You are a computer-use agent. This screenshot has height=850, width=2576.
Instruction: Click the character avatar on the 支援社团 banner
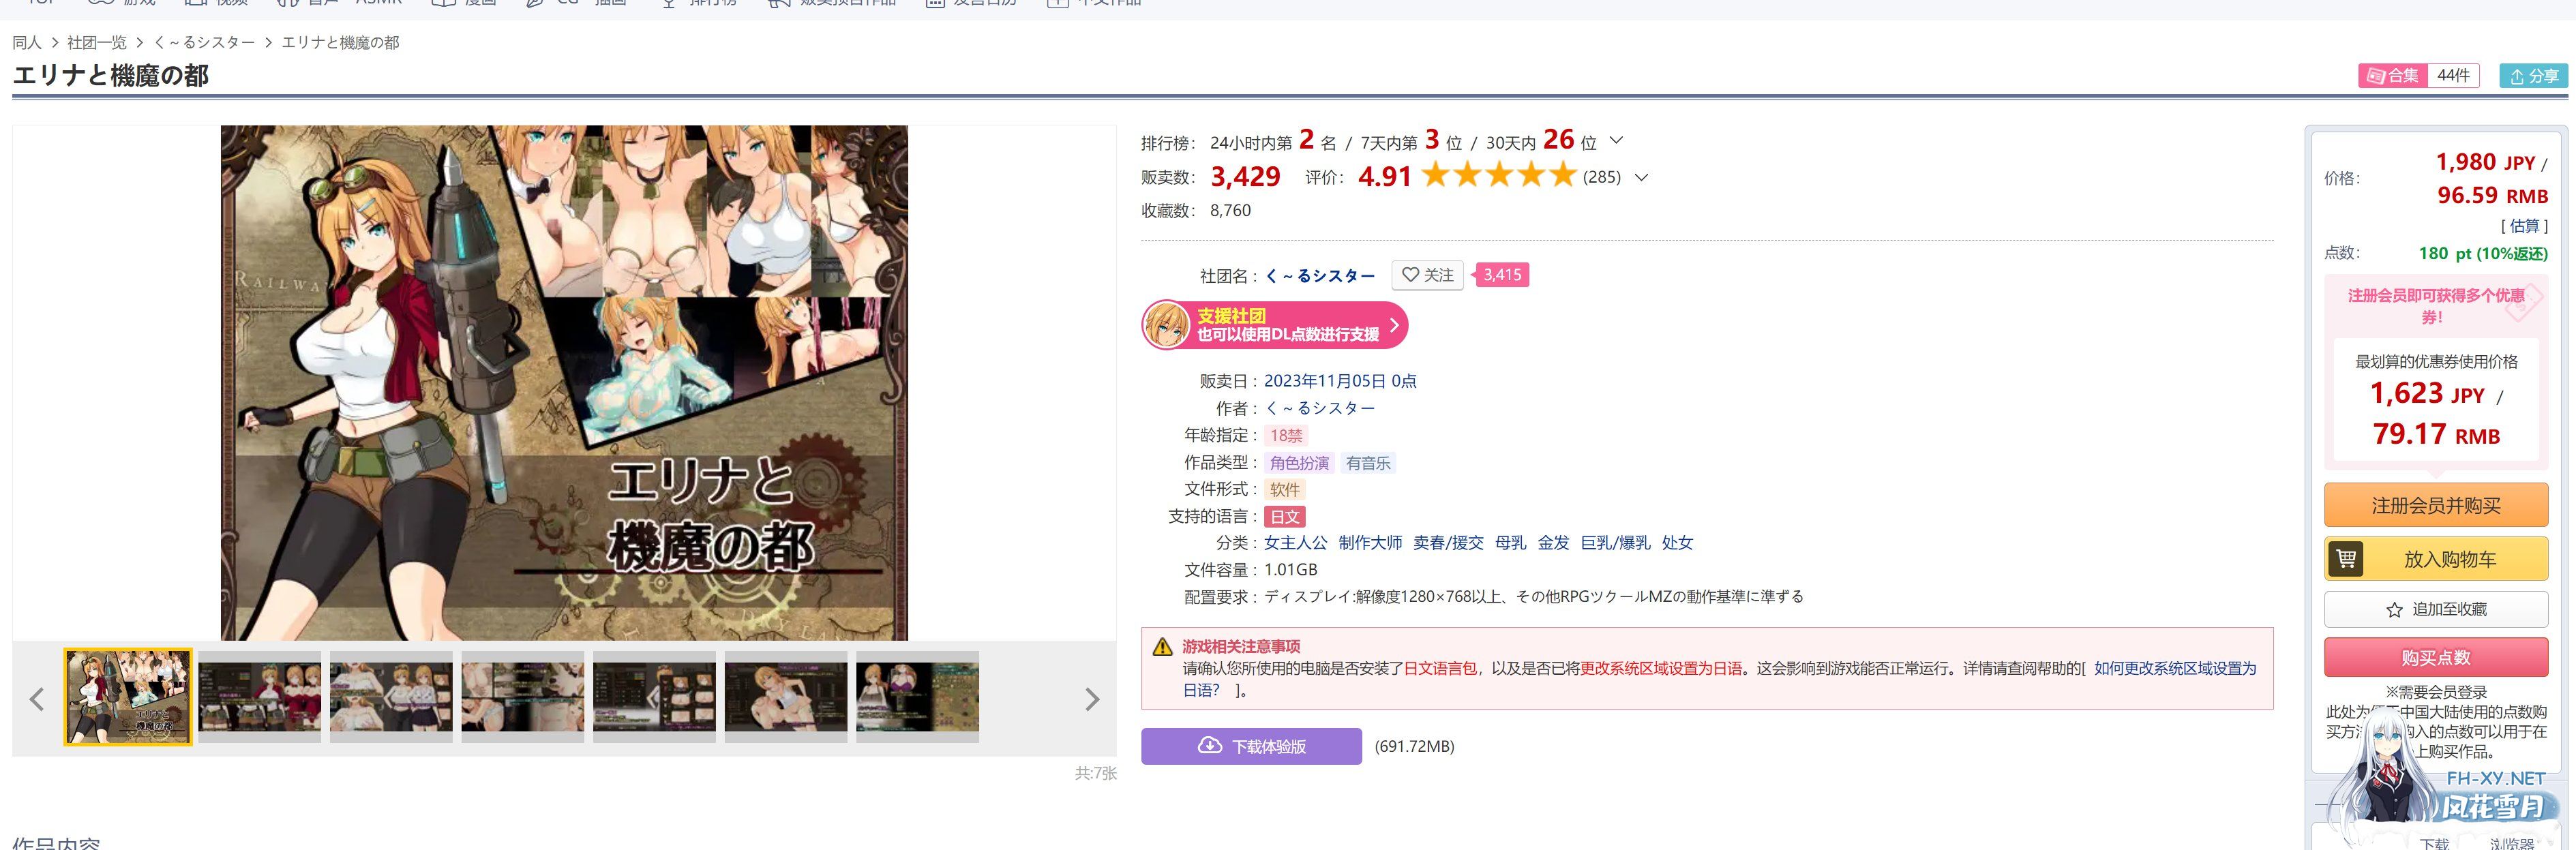pyautogui.click(x=1166, y=325)
